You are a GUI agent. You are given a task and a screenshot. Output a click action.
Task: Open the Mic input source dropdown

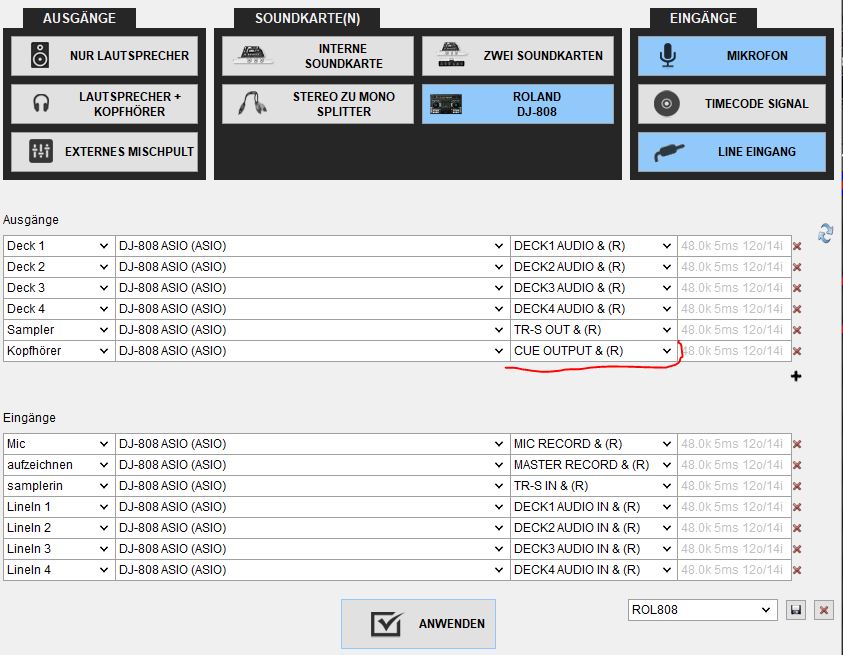tap(59, 444)
